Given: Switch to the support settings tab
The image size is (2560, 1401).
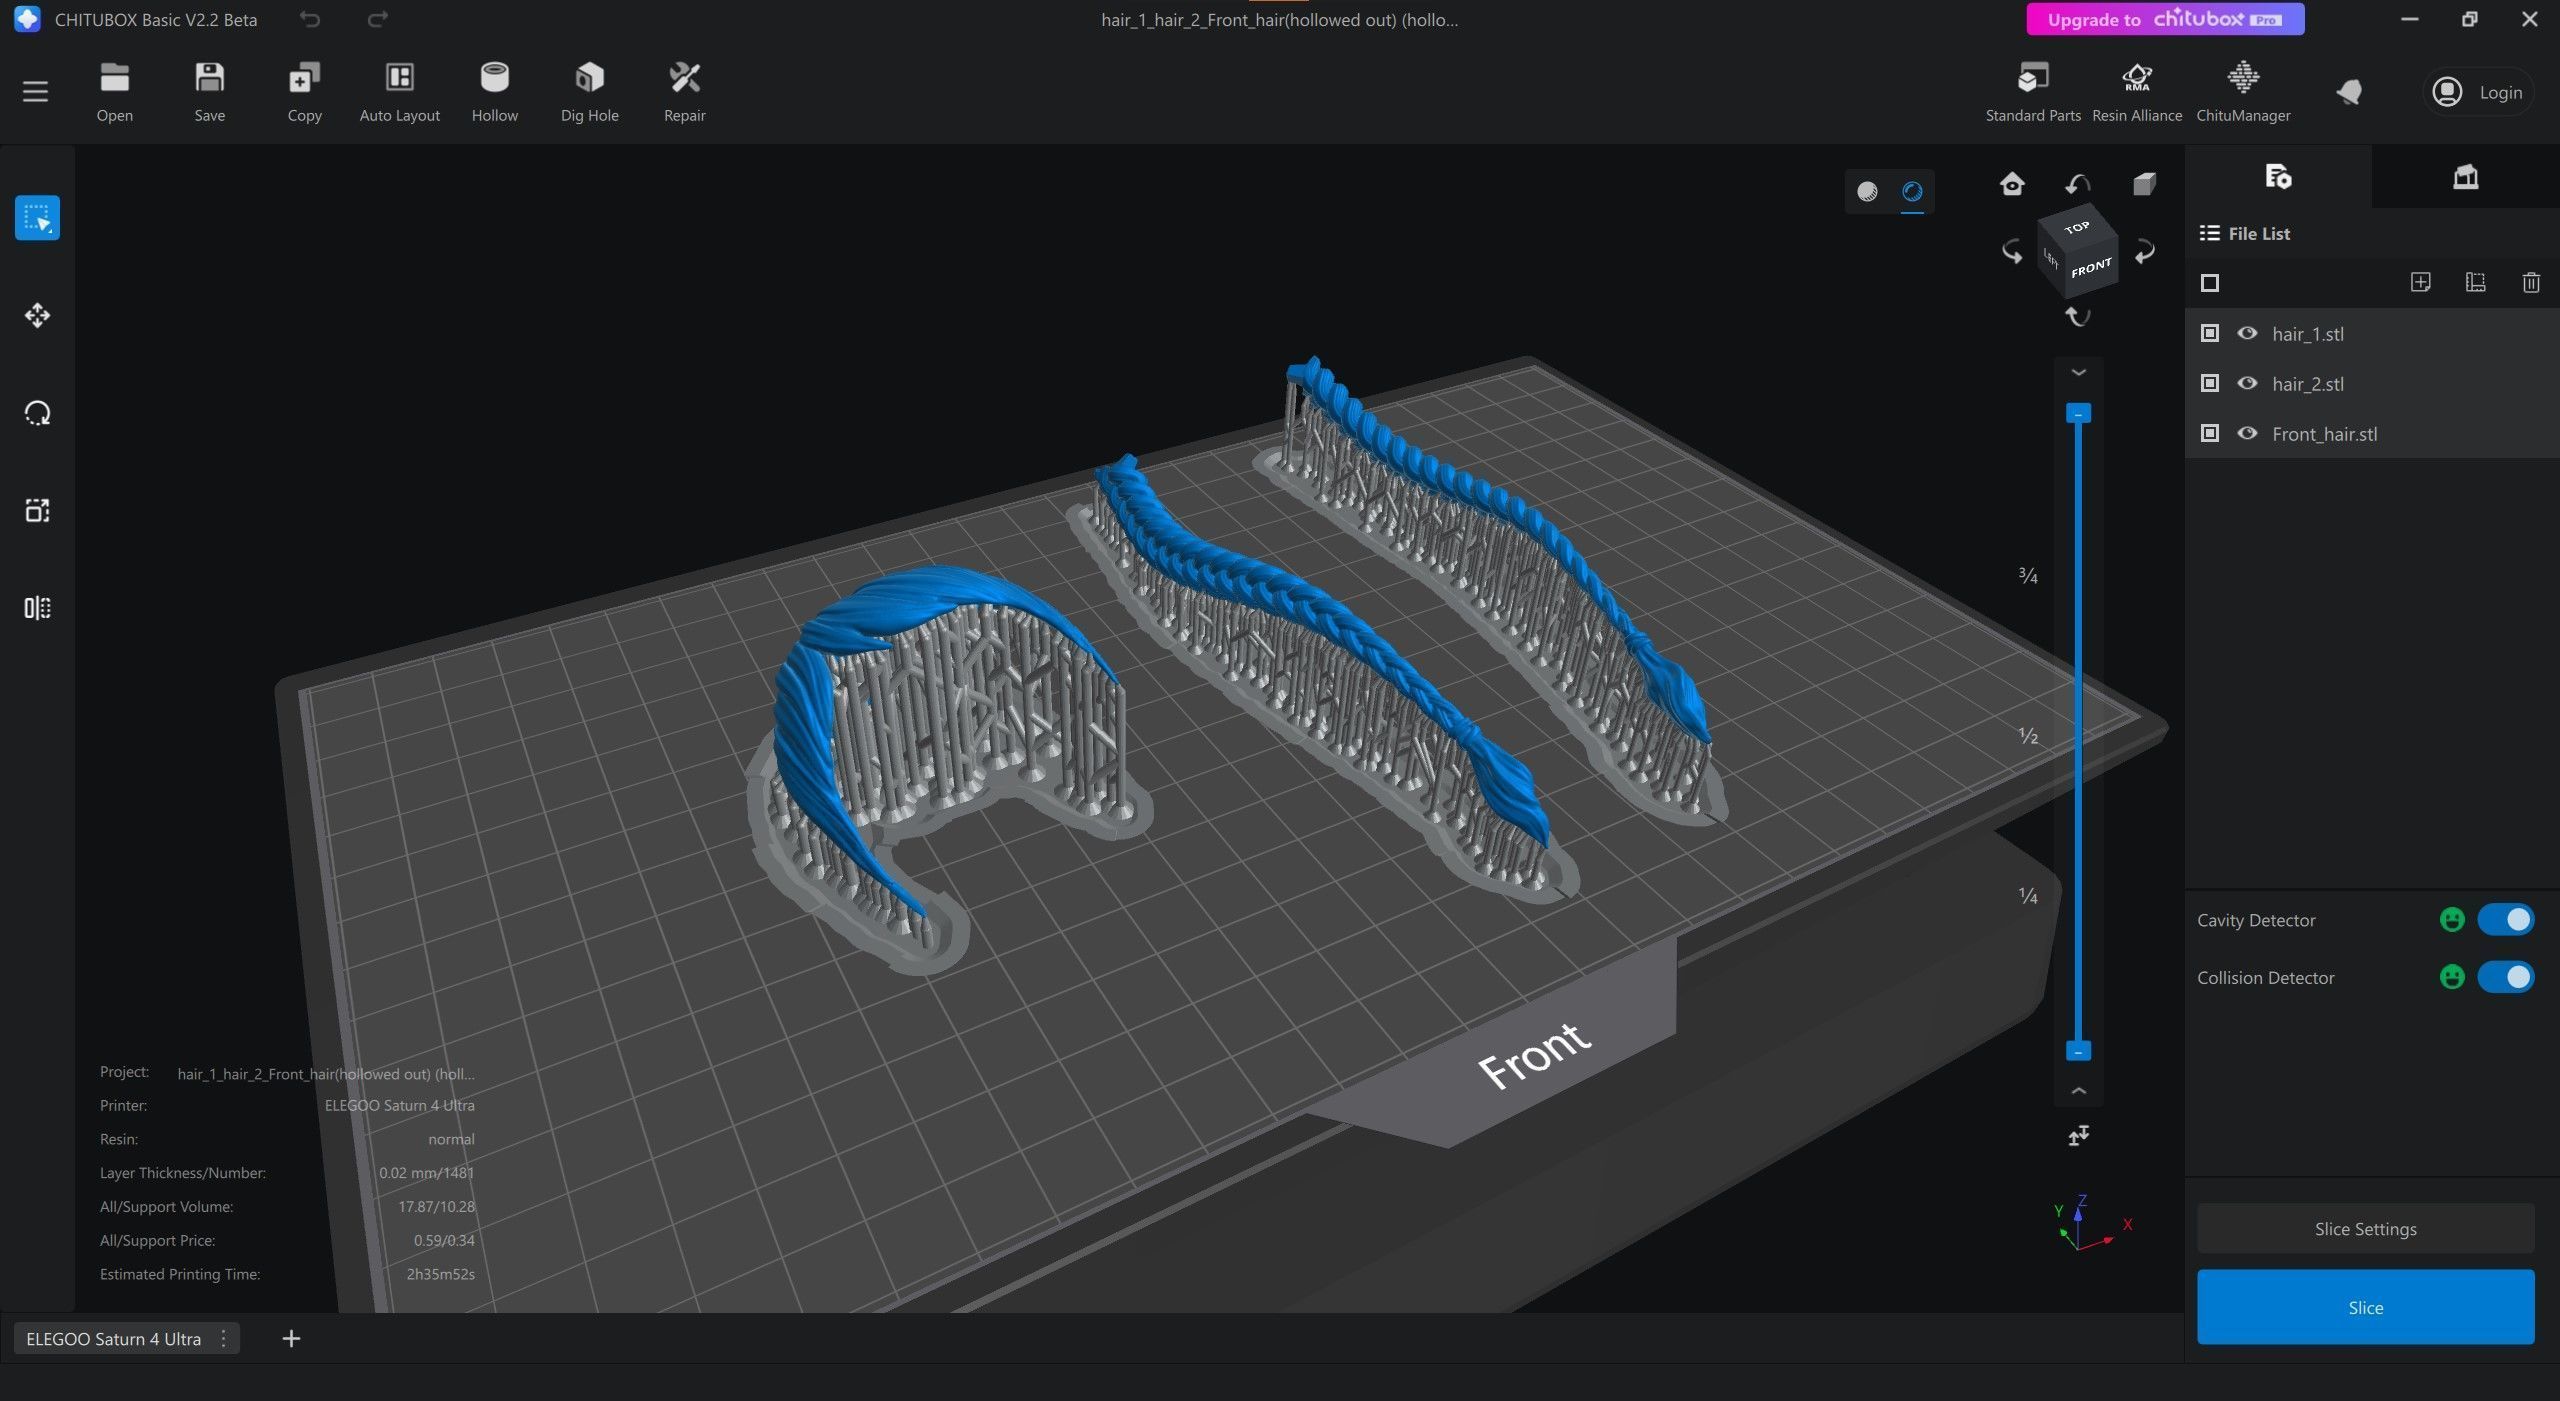Looking at the screenshot, I should pos(2465,177).
